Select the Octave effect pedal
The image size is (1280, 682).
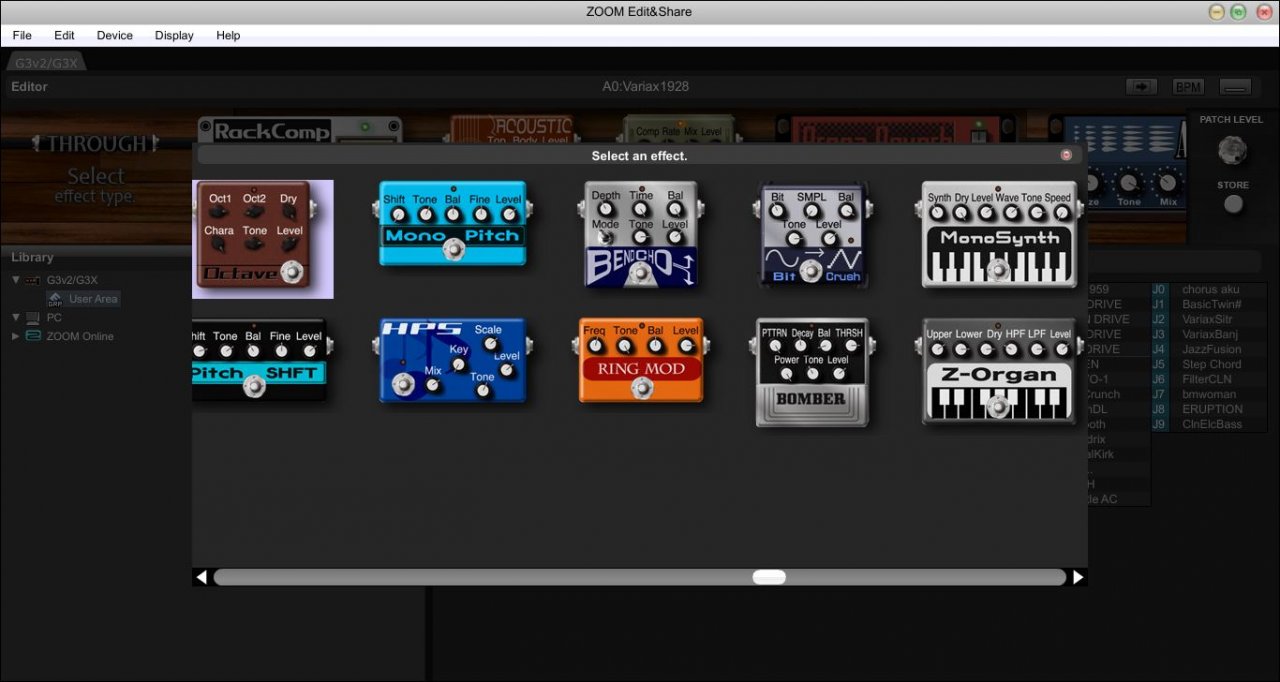pos(263,238)
